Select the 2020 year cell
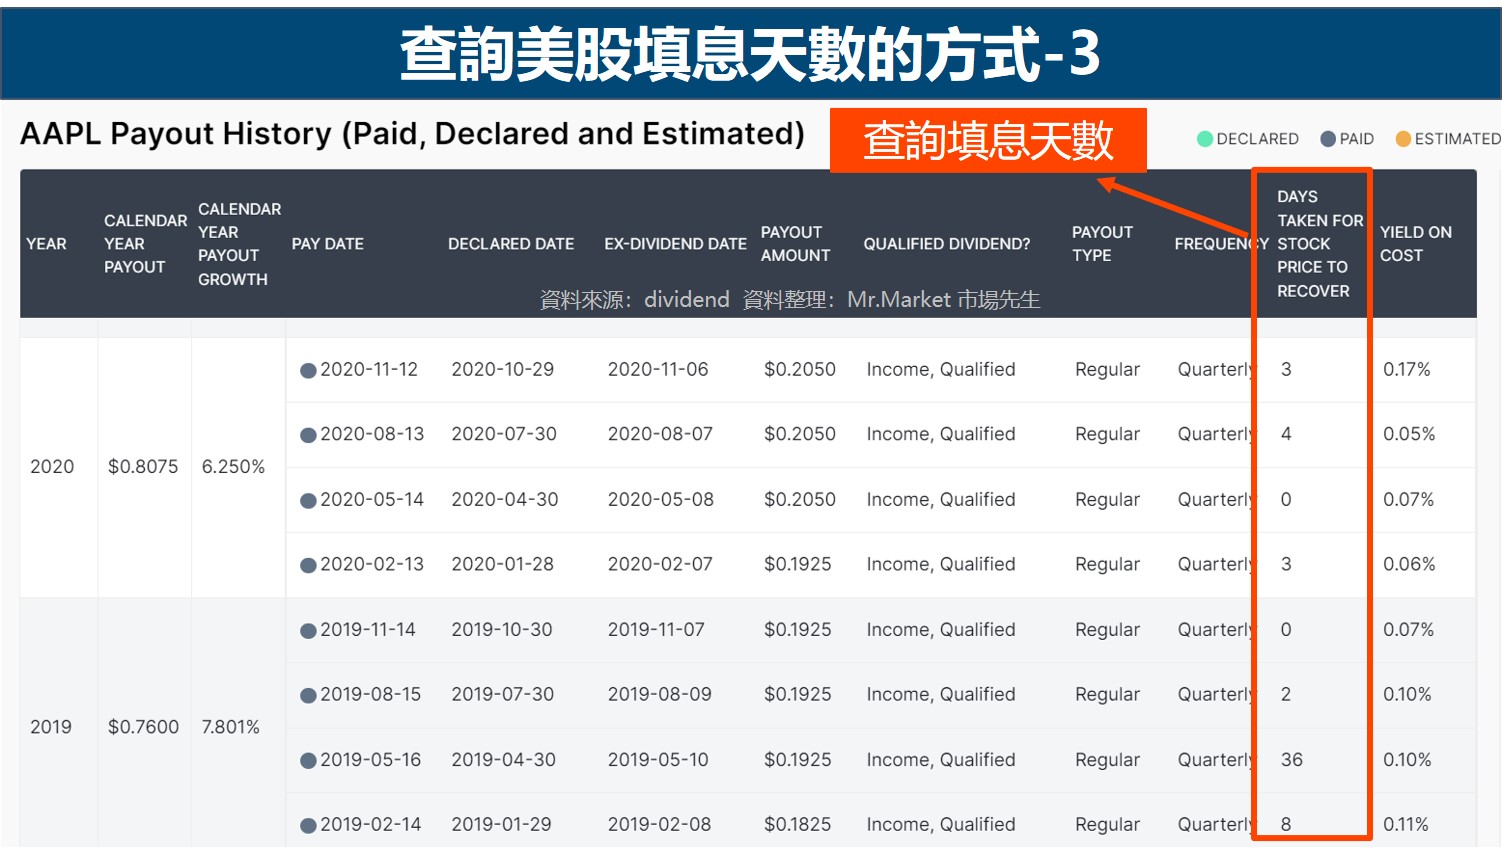The width and height of the screenshot is (1502, 848). click(52, 467)
